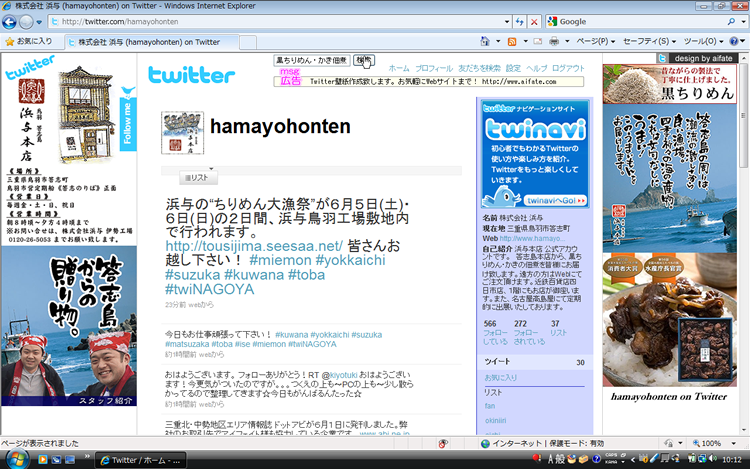
Task: Open the ページ(P) menu
Action: coord(596,42)
